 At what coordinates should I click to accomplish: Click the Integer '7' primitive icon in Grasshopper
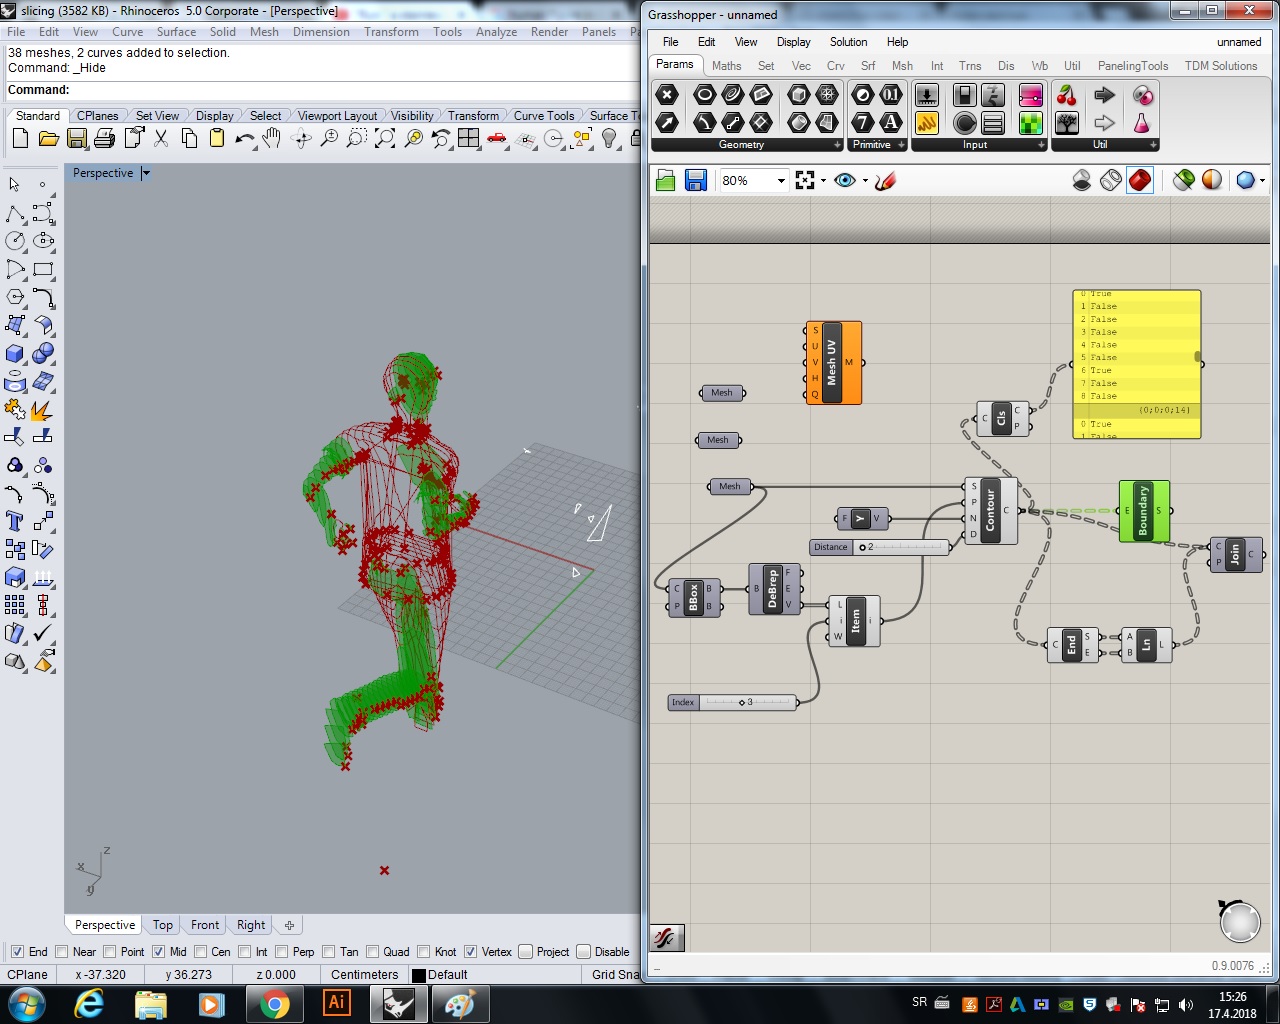[863, 122]
